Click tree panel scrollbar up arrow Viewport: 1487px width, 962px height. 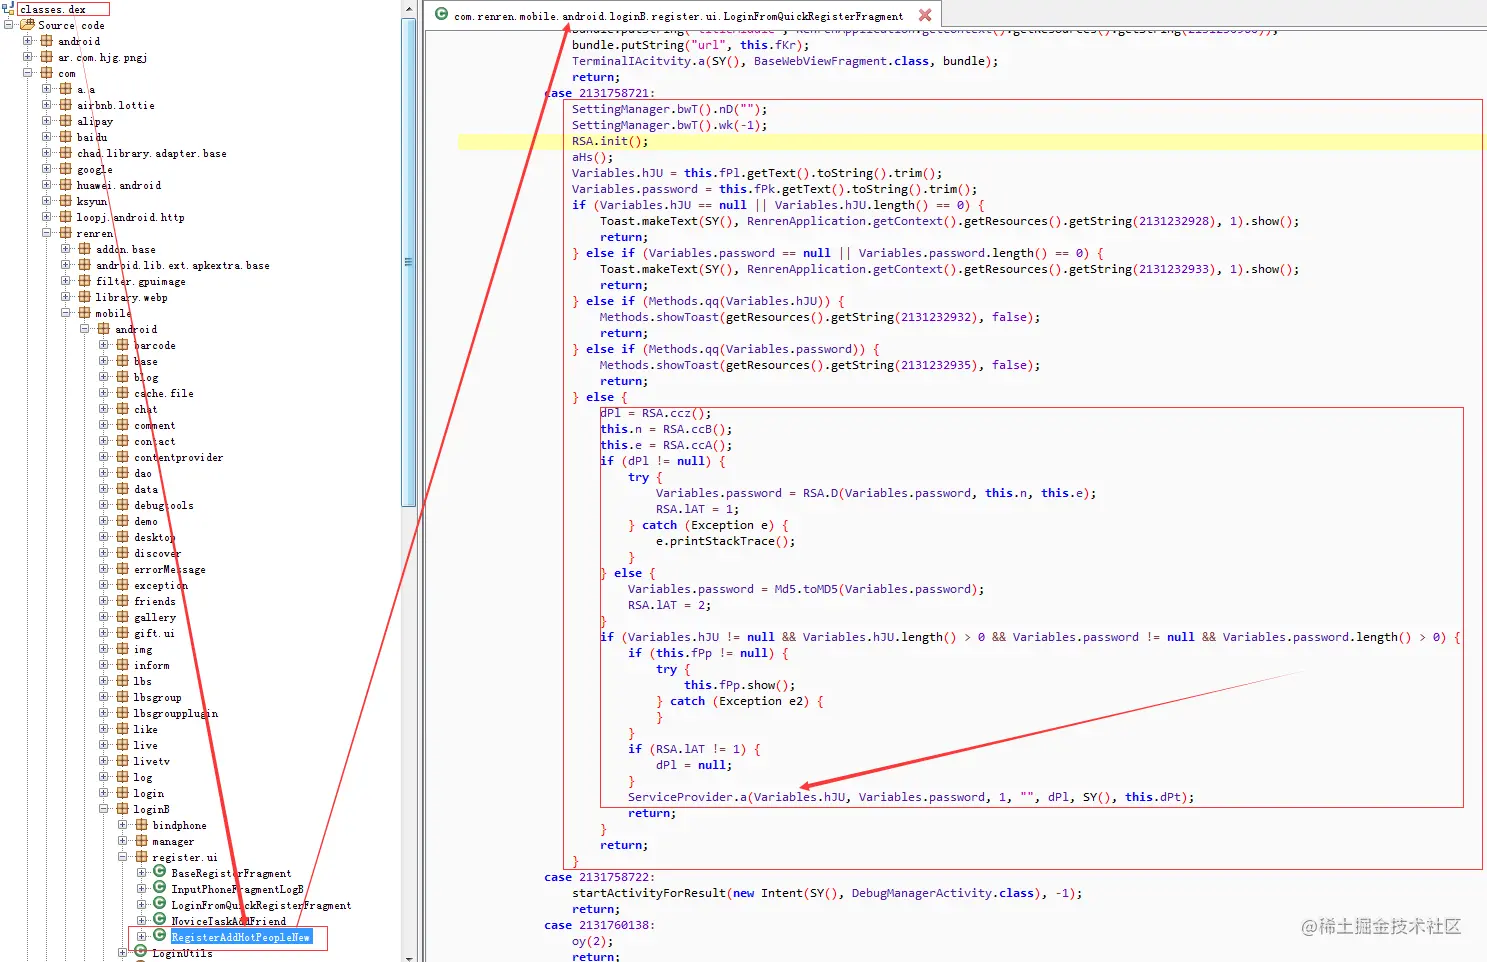point(409,9)
